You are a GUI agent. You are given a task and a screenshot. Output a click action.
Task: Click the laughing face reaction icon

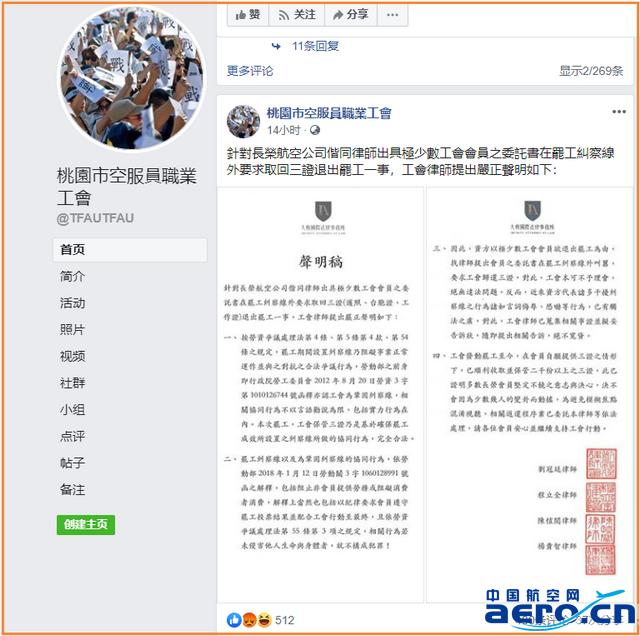click(264, 620)
